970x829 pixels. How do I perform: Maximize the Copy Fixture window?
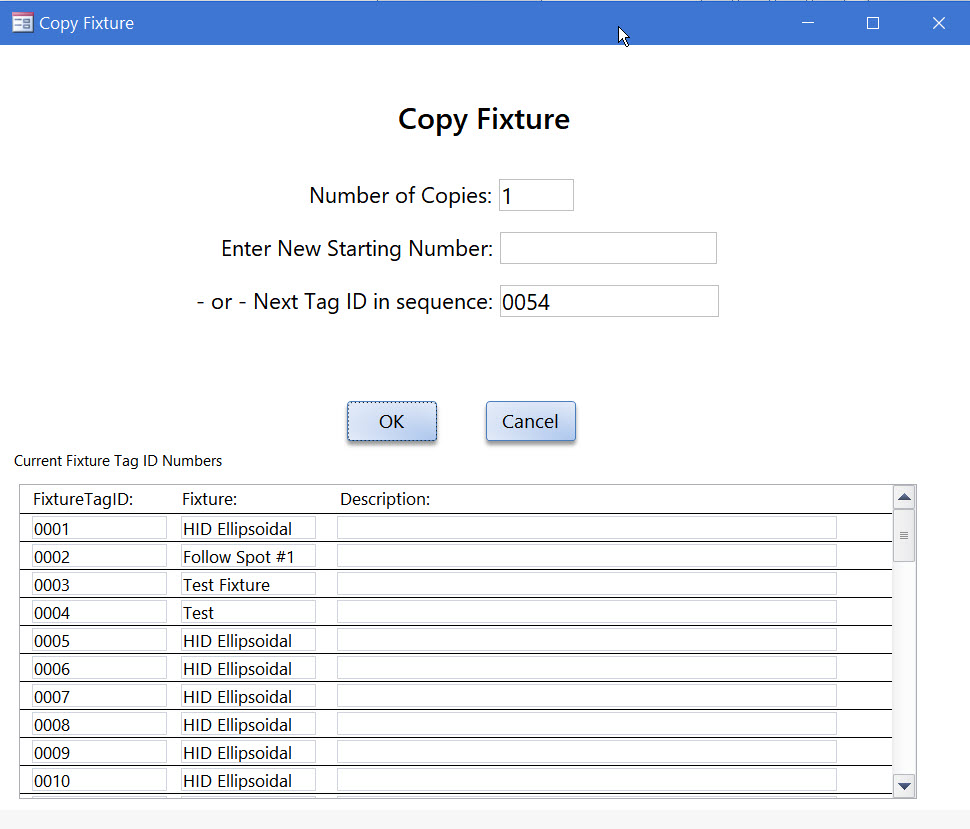[x=873, y=23]
